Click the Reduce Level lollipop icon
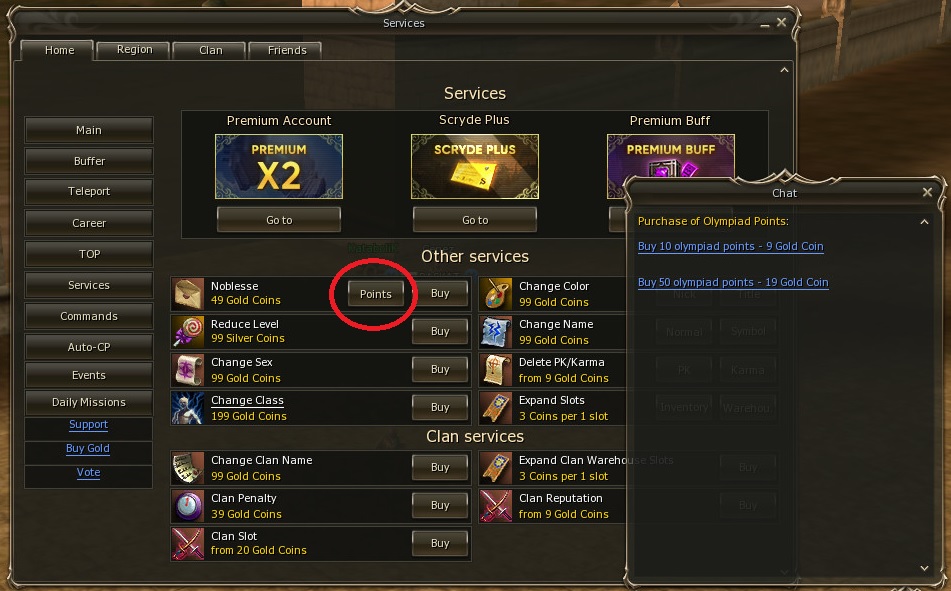Screen dimensions: 951x591 click(x=189, y=331)
